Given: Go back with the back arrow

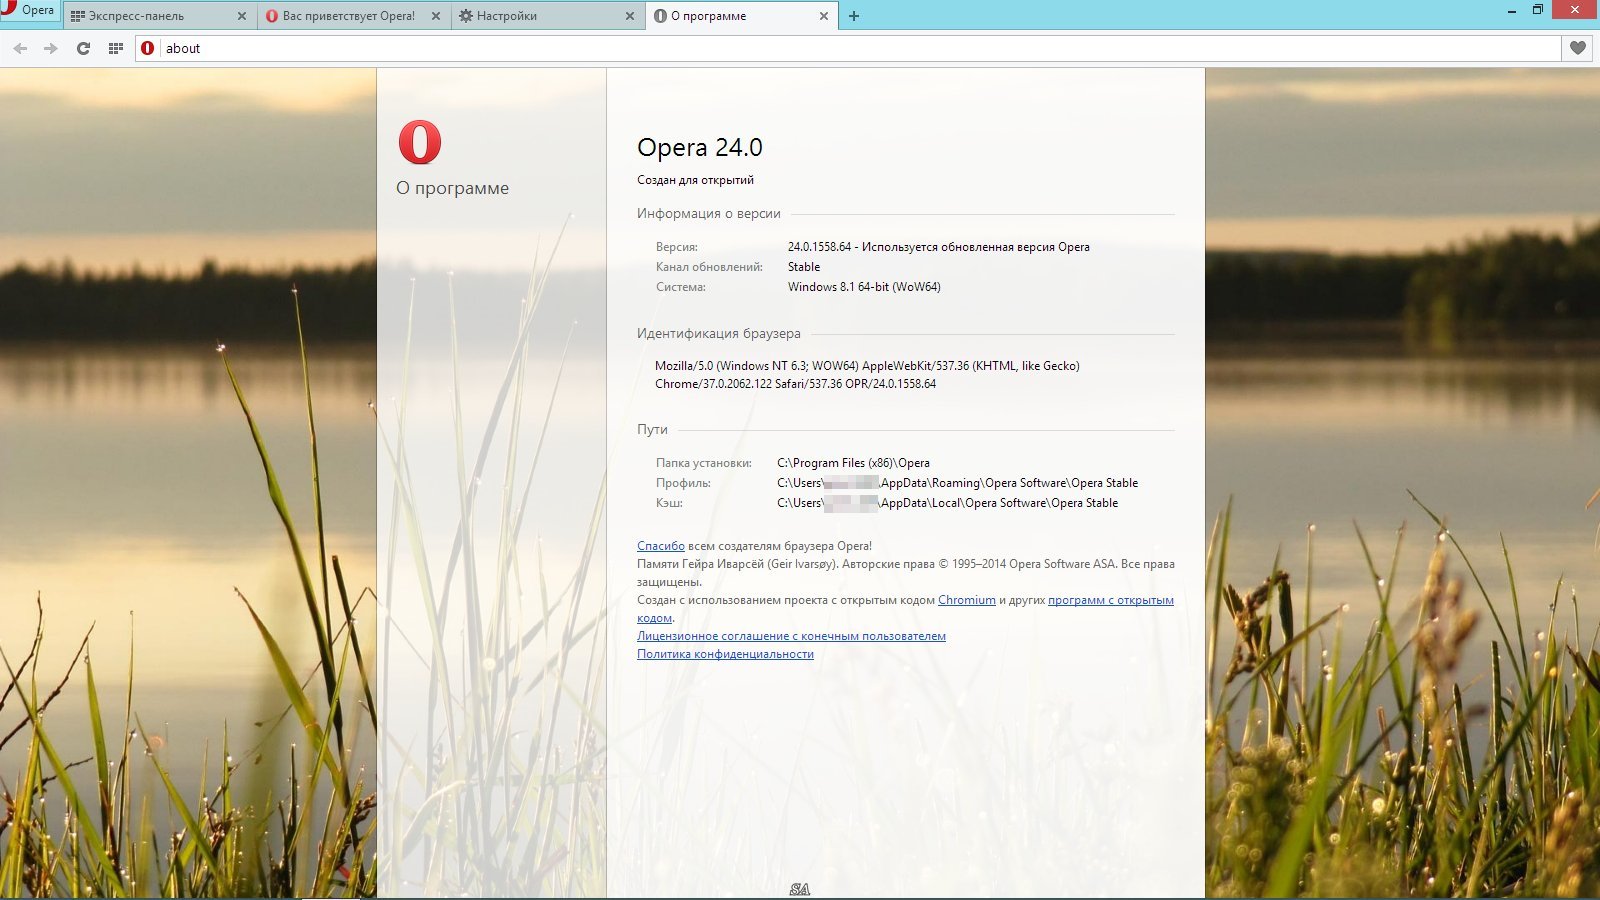Looking at the screenshot, I should (20, 48).
